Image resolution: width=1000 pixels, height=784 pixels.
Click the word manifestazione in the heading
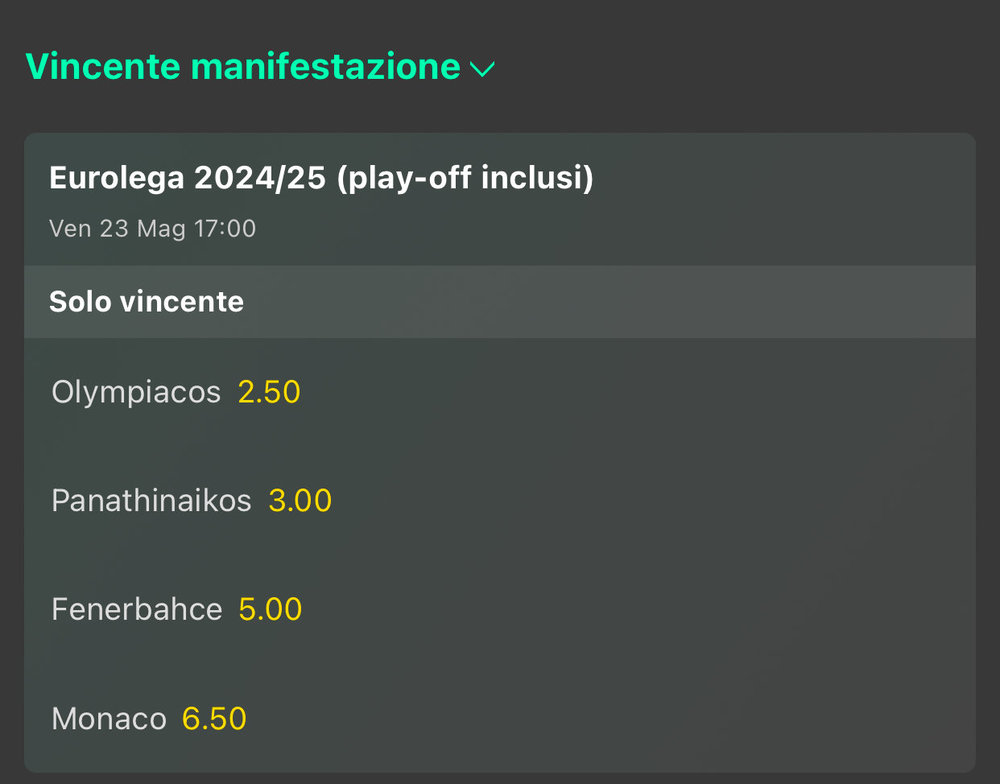(x=325, y=66)
